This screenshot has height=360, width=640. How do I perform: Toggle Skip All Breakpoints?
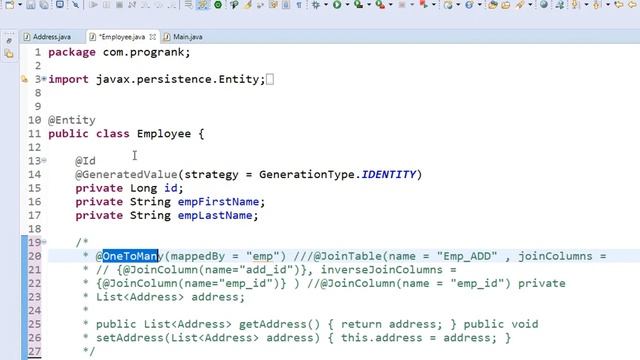click(75, 4)
